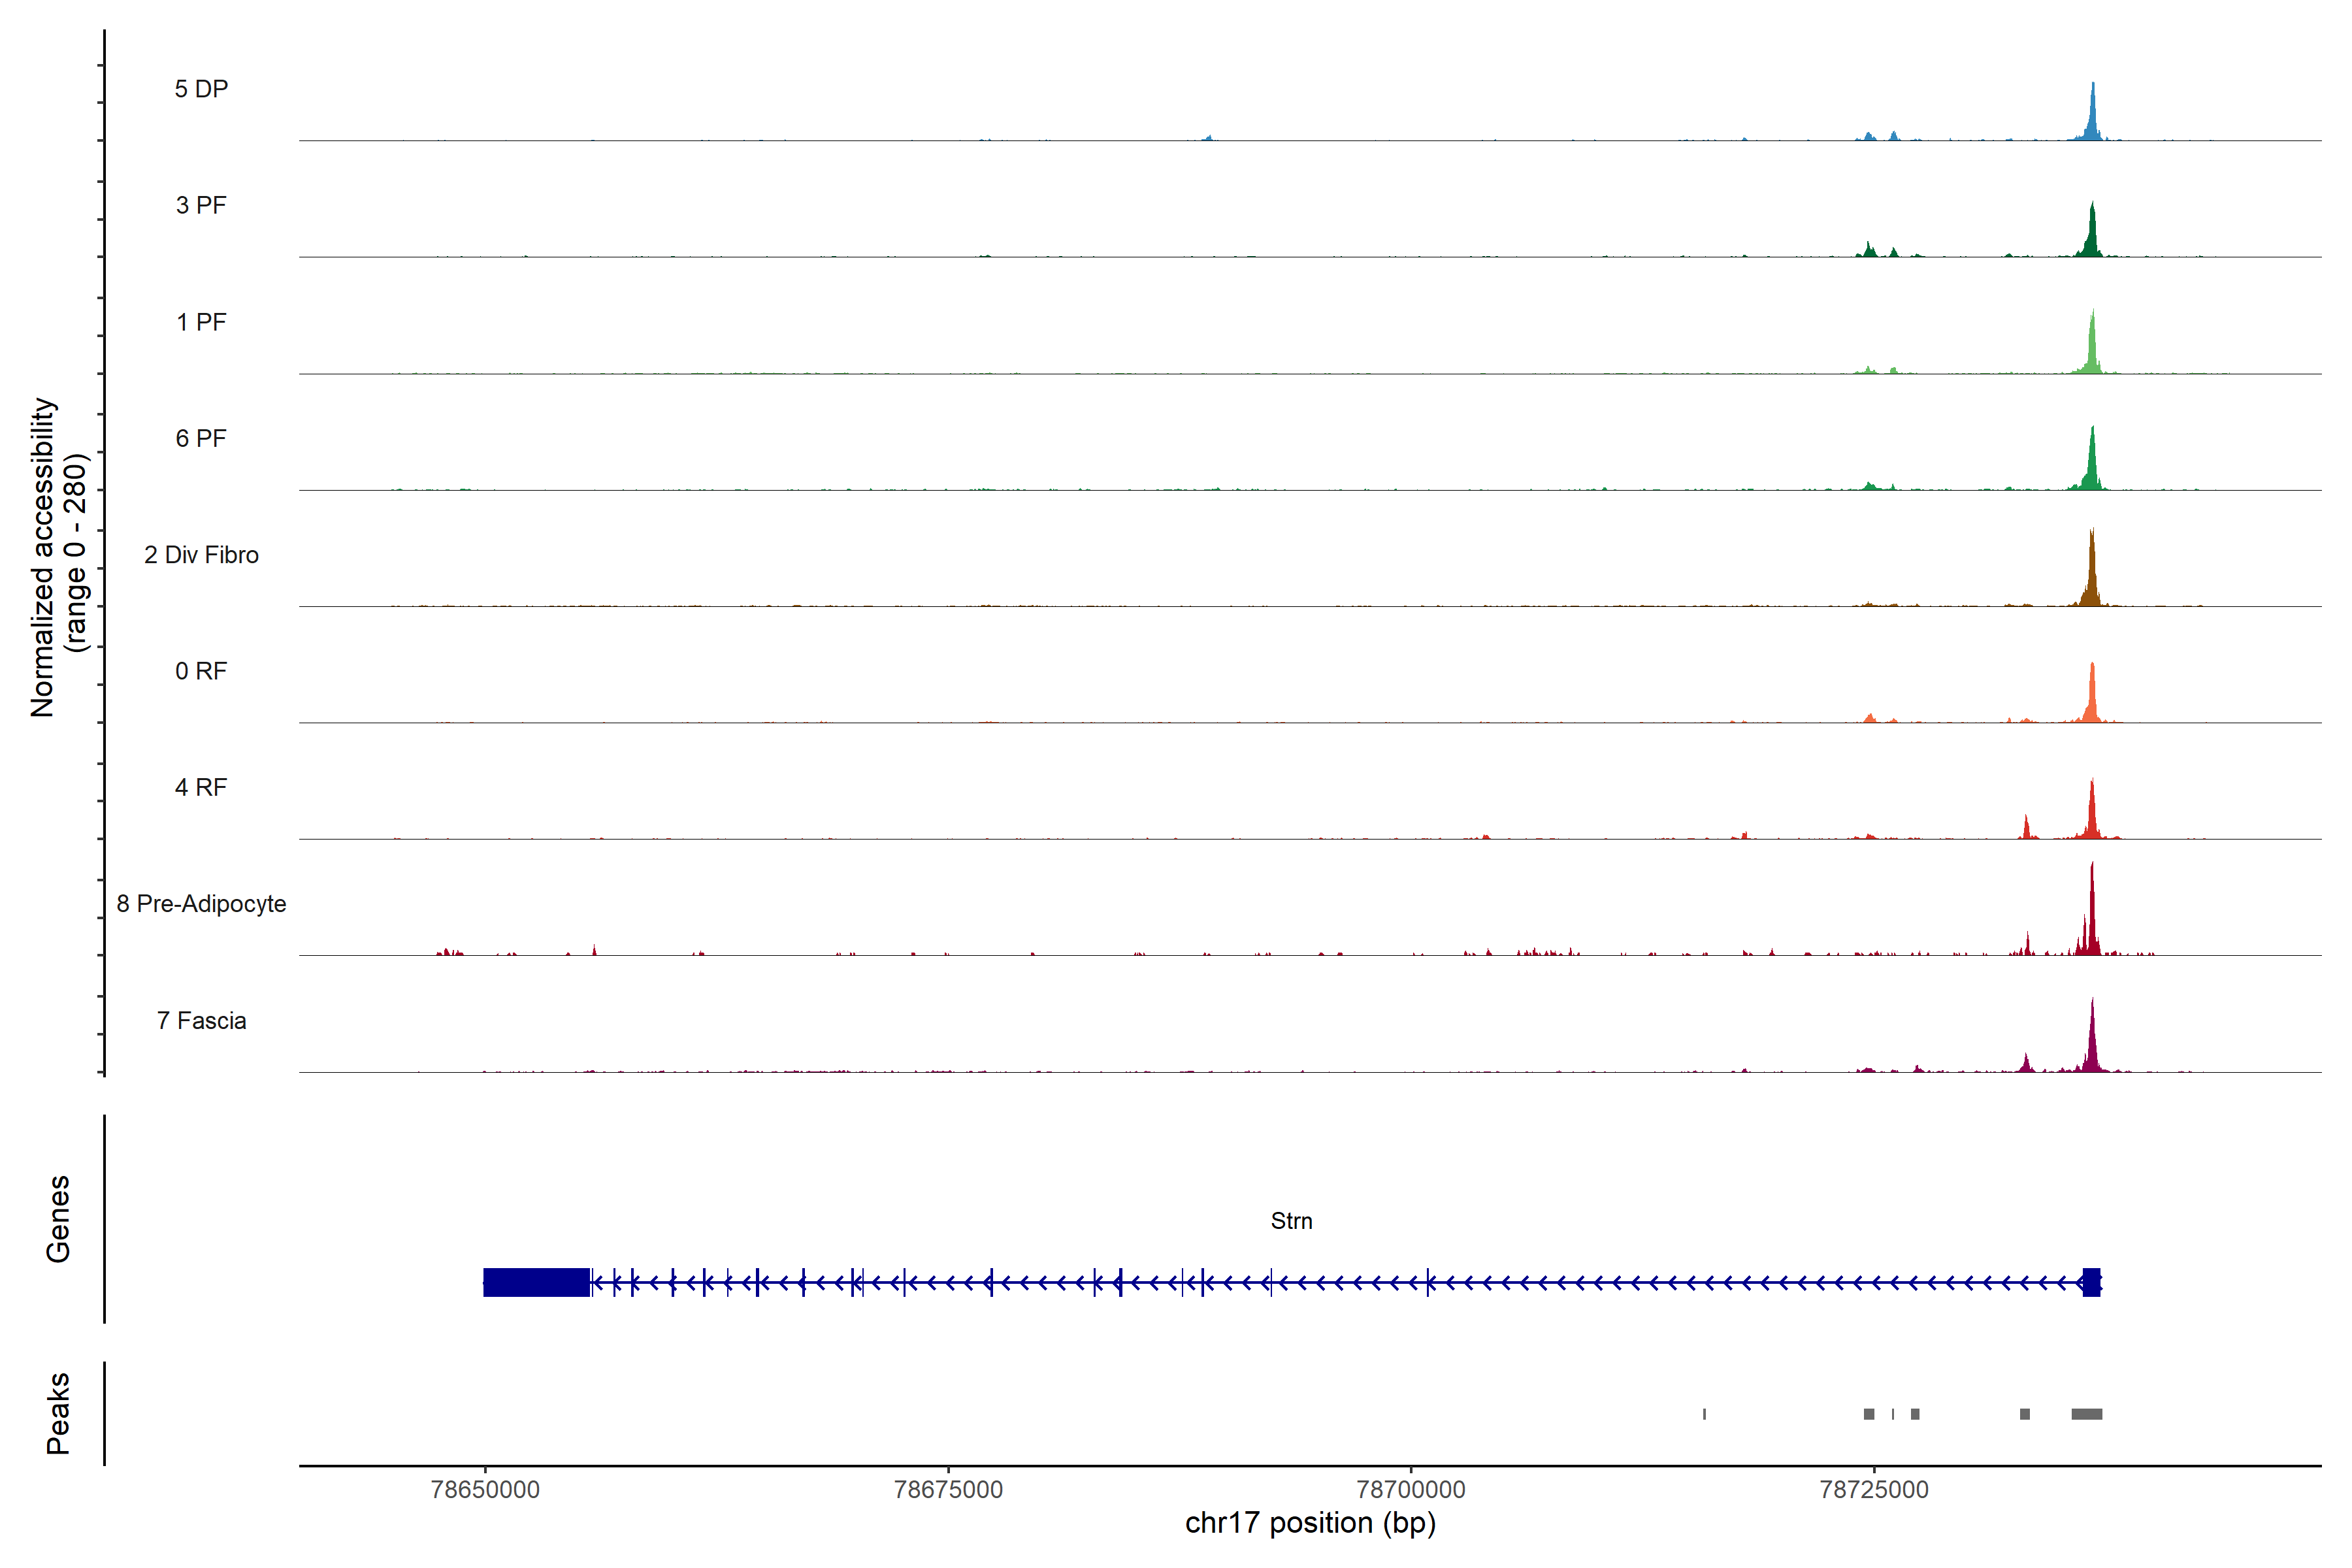Click the Strn exon box at right end

point(2091,1282)
